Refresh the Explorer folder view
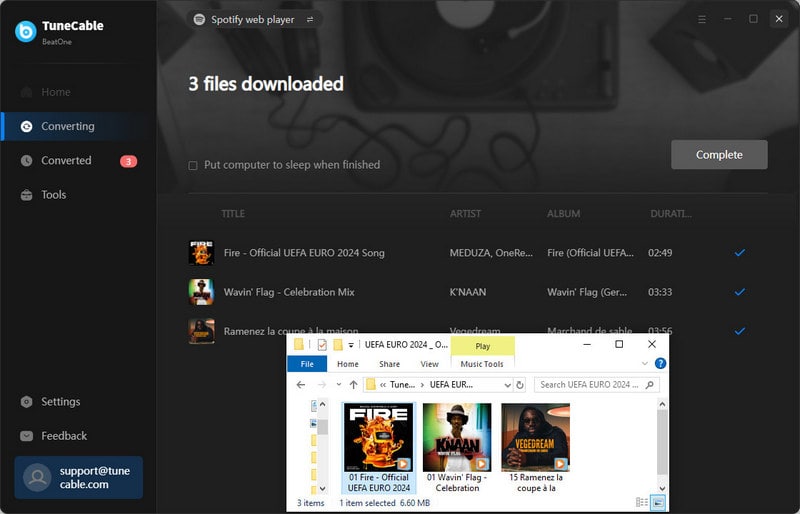This screenshot has width=800, height=514. [520, 385]
